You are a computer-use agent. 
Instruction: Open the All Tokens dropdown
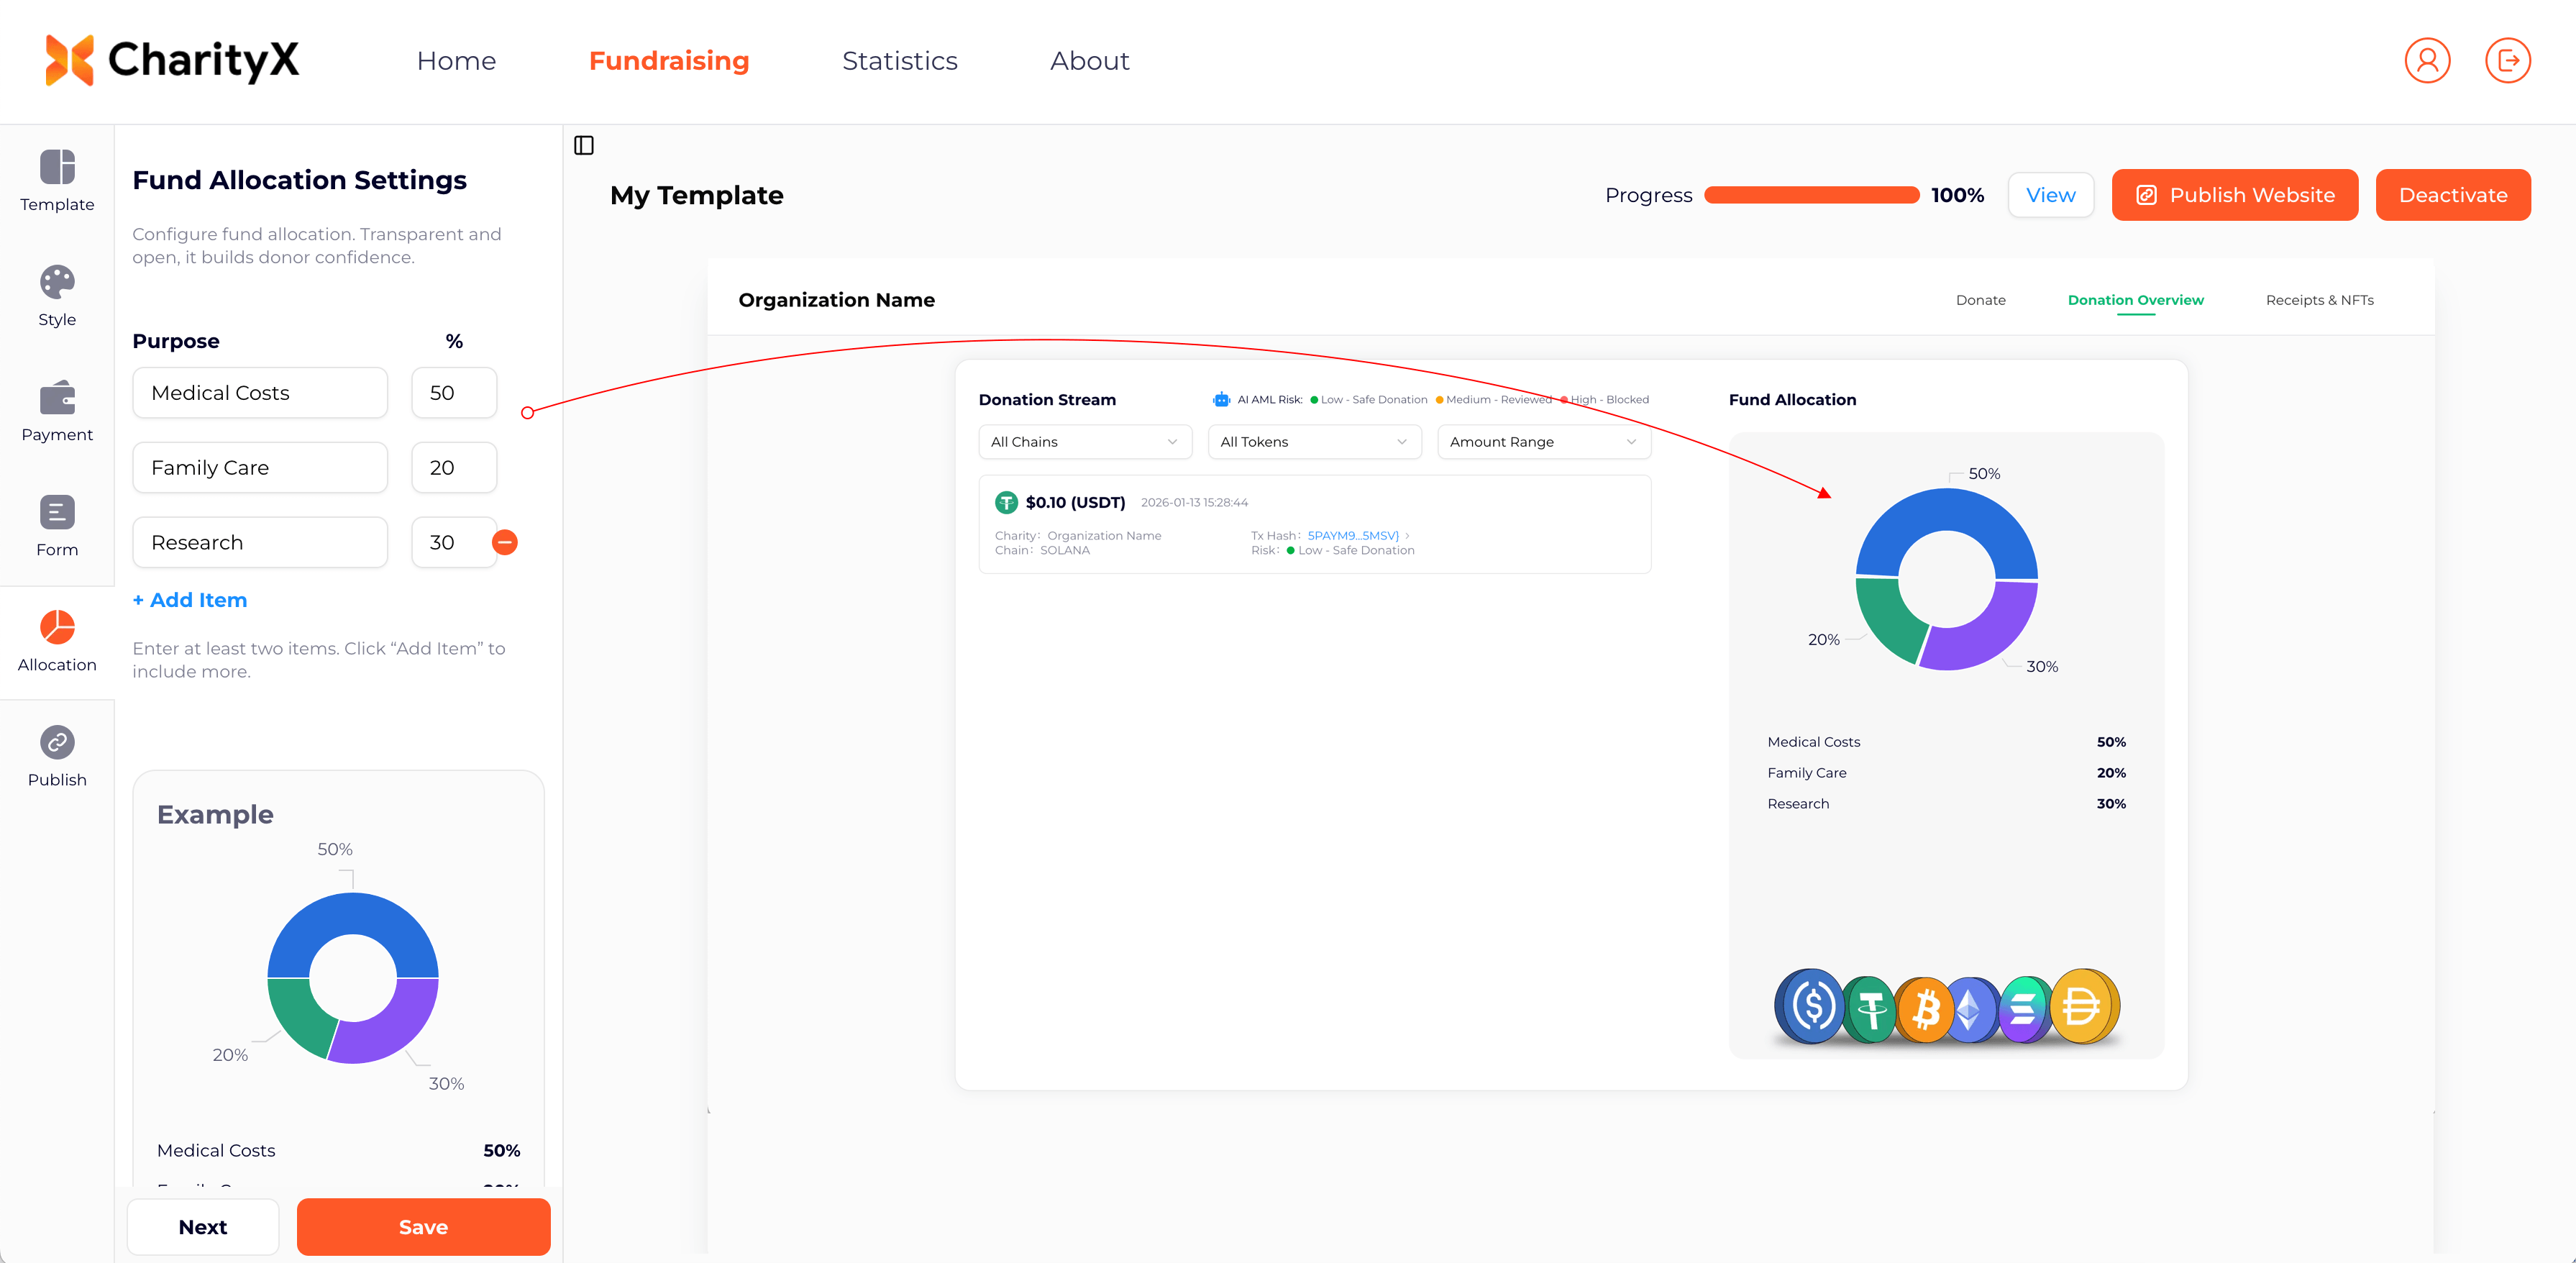tap(1313, 442)
